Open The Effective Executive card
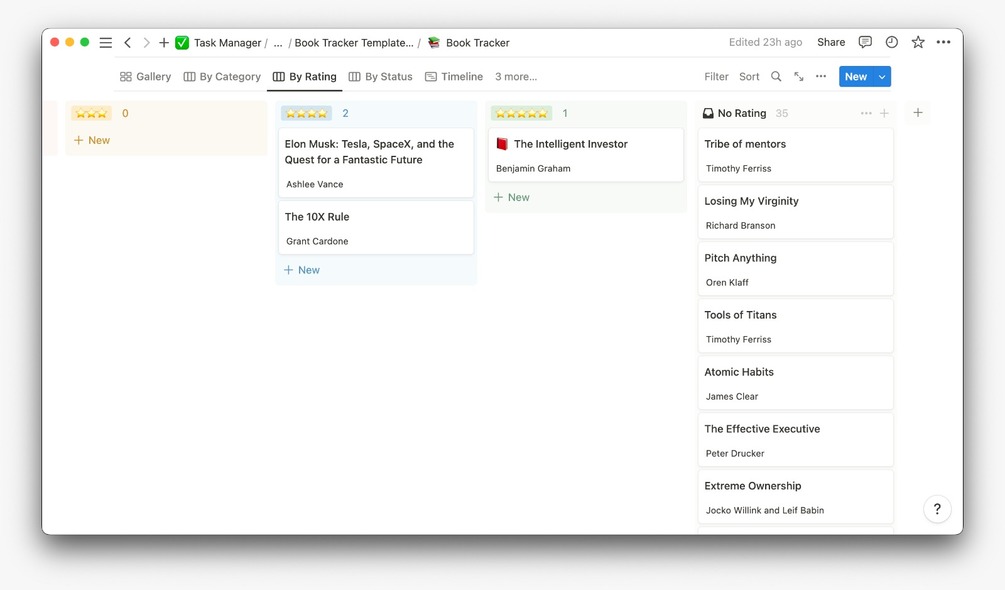 [x=795, y=440]
